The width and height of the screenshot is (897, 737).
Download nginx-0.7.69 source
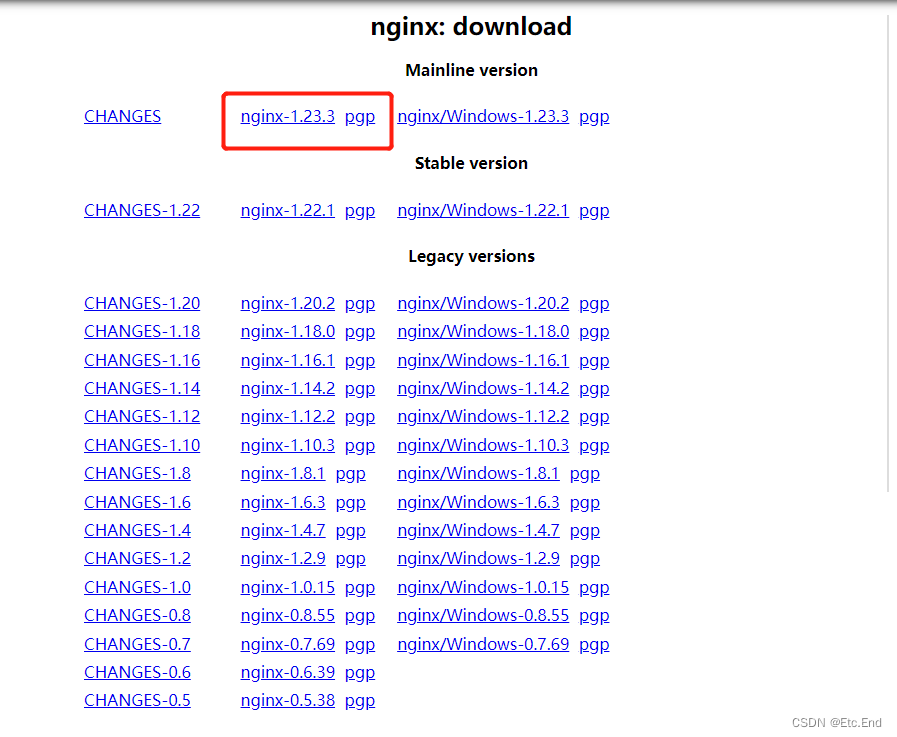point(288,644)
